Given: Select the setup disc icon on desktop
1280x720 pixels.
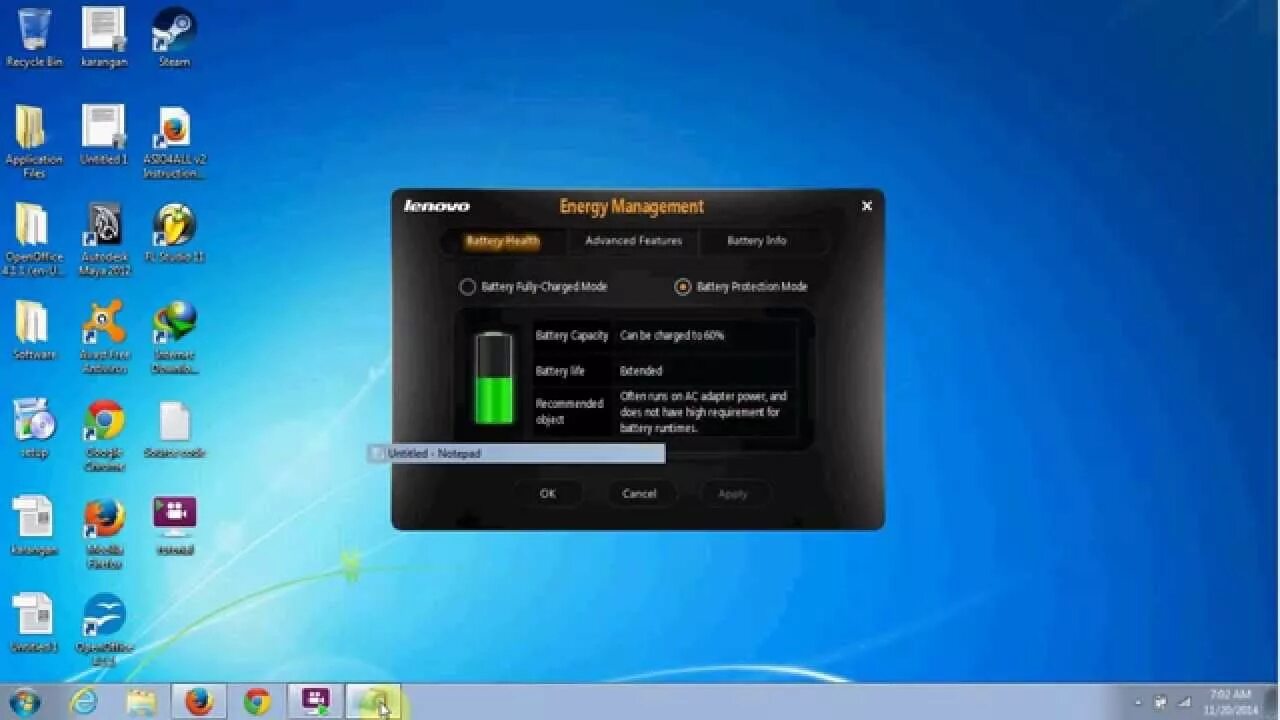Looking at the screenshot, I should [34, 428].
